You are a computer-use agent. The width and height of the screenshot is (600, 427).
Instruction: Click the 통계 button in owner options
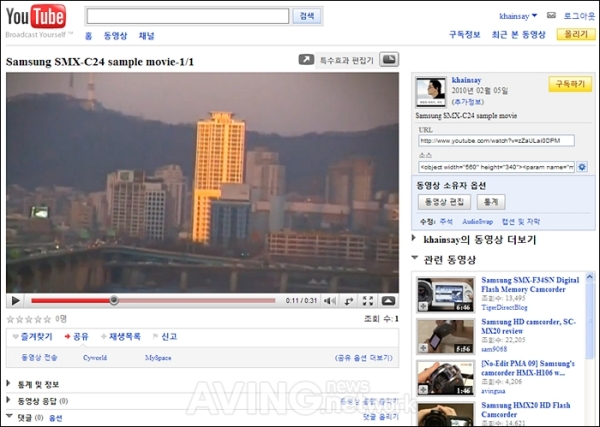[x=491, y=202]
